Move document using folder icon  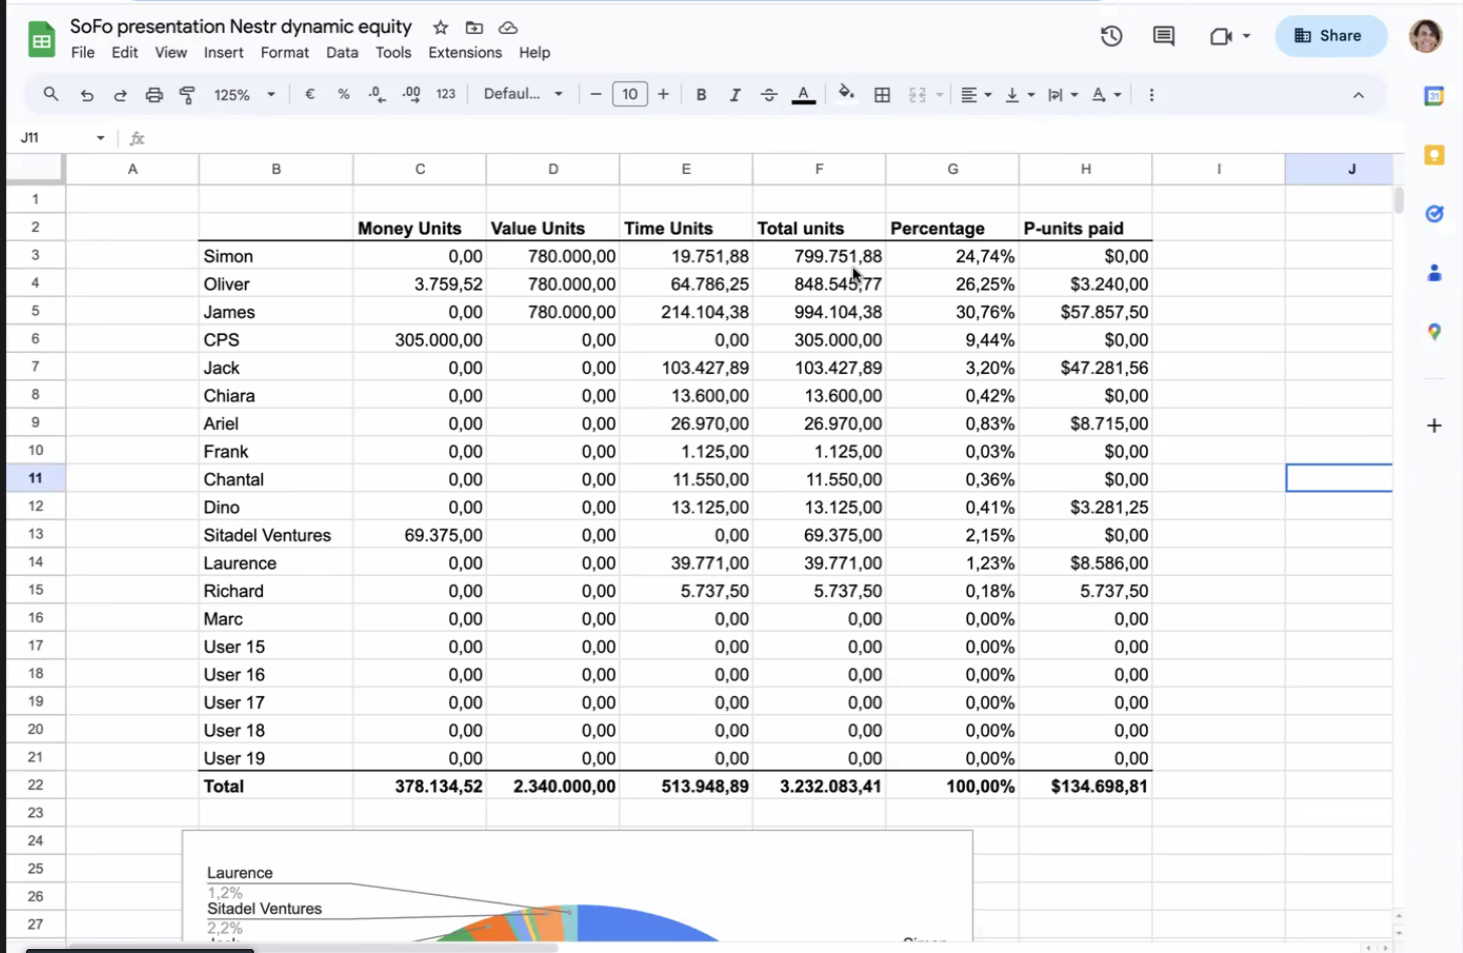(474, 28)
